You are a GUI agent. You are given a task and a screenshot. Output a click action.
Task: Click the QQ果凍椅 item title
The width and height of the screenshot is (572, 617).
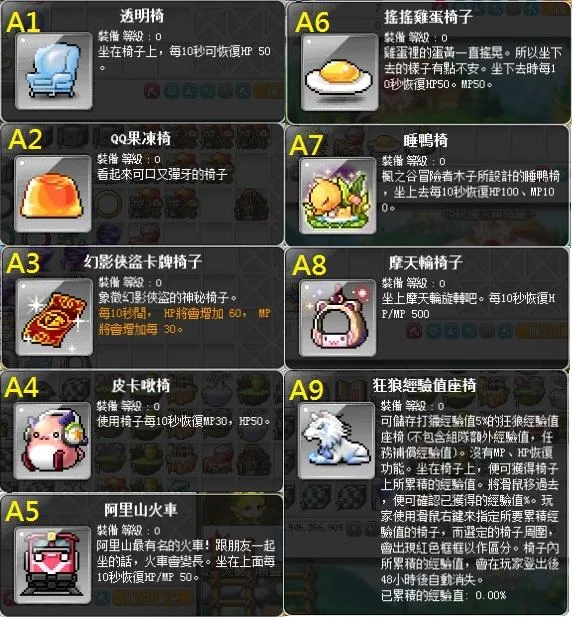[x=140, y=139]
